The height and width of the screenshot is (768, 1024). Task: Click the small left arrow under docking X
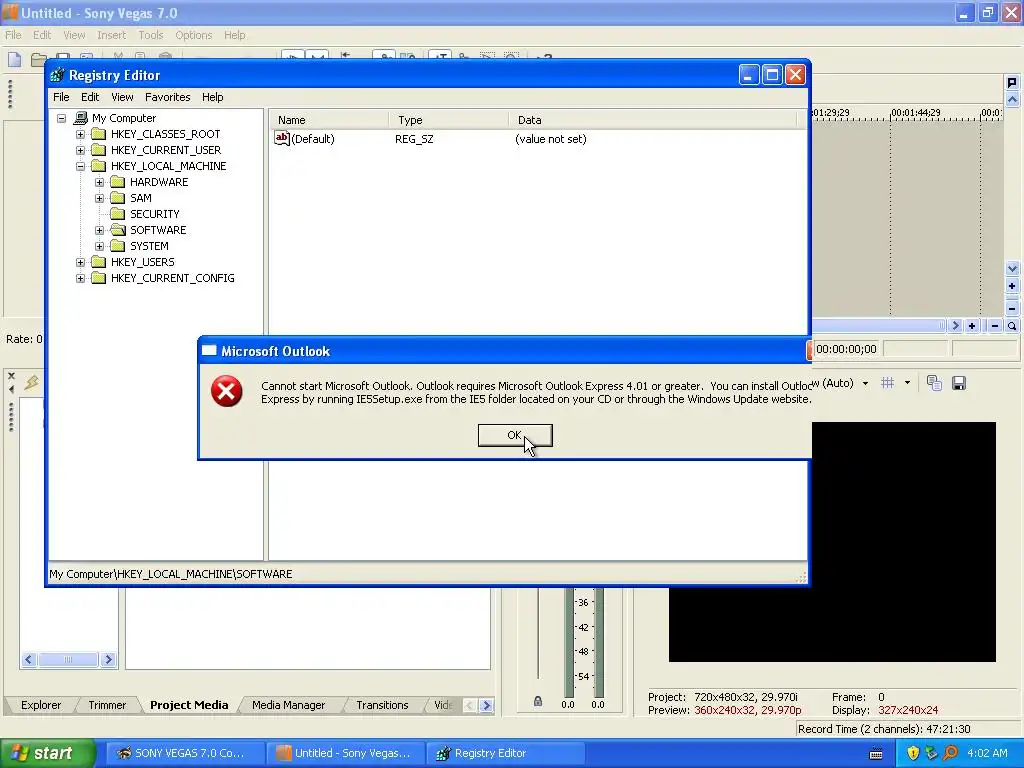click(x=11, y=389)
